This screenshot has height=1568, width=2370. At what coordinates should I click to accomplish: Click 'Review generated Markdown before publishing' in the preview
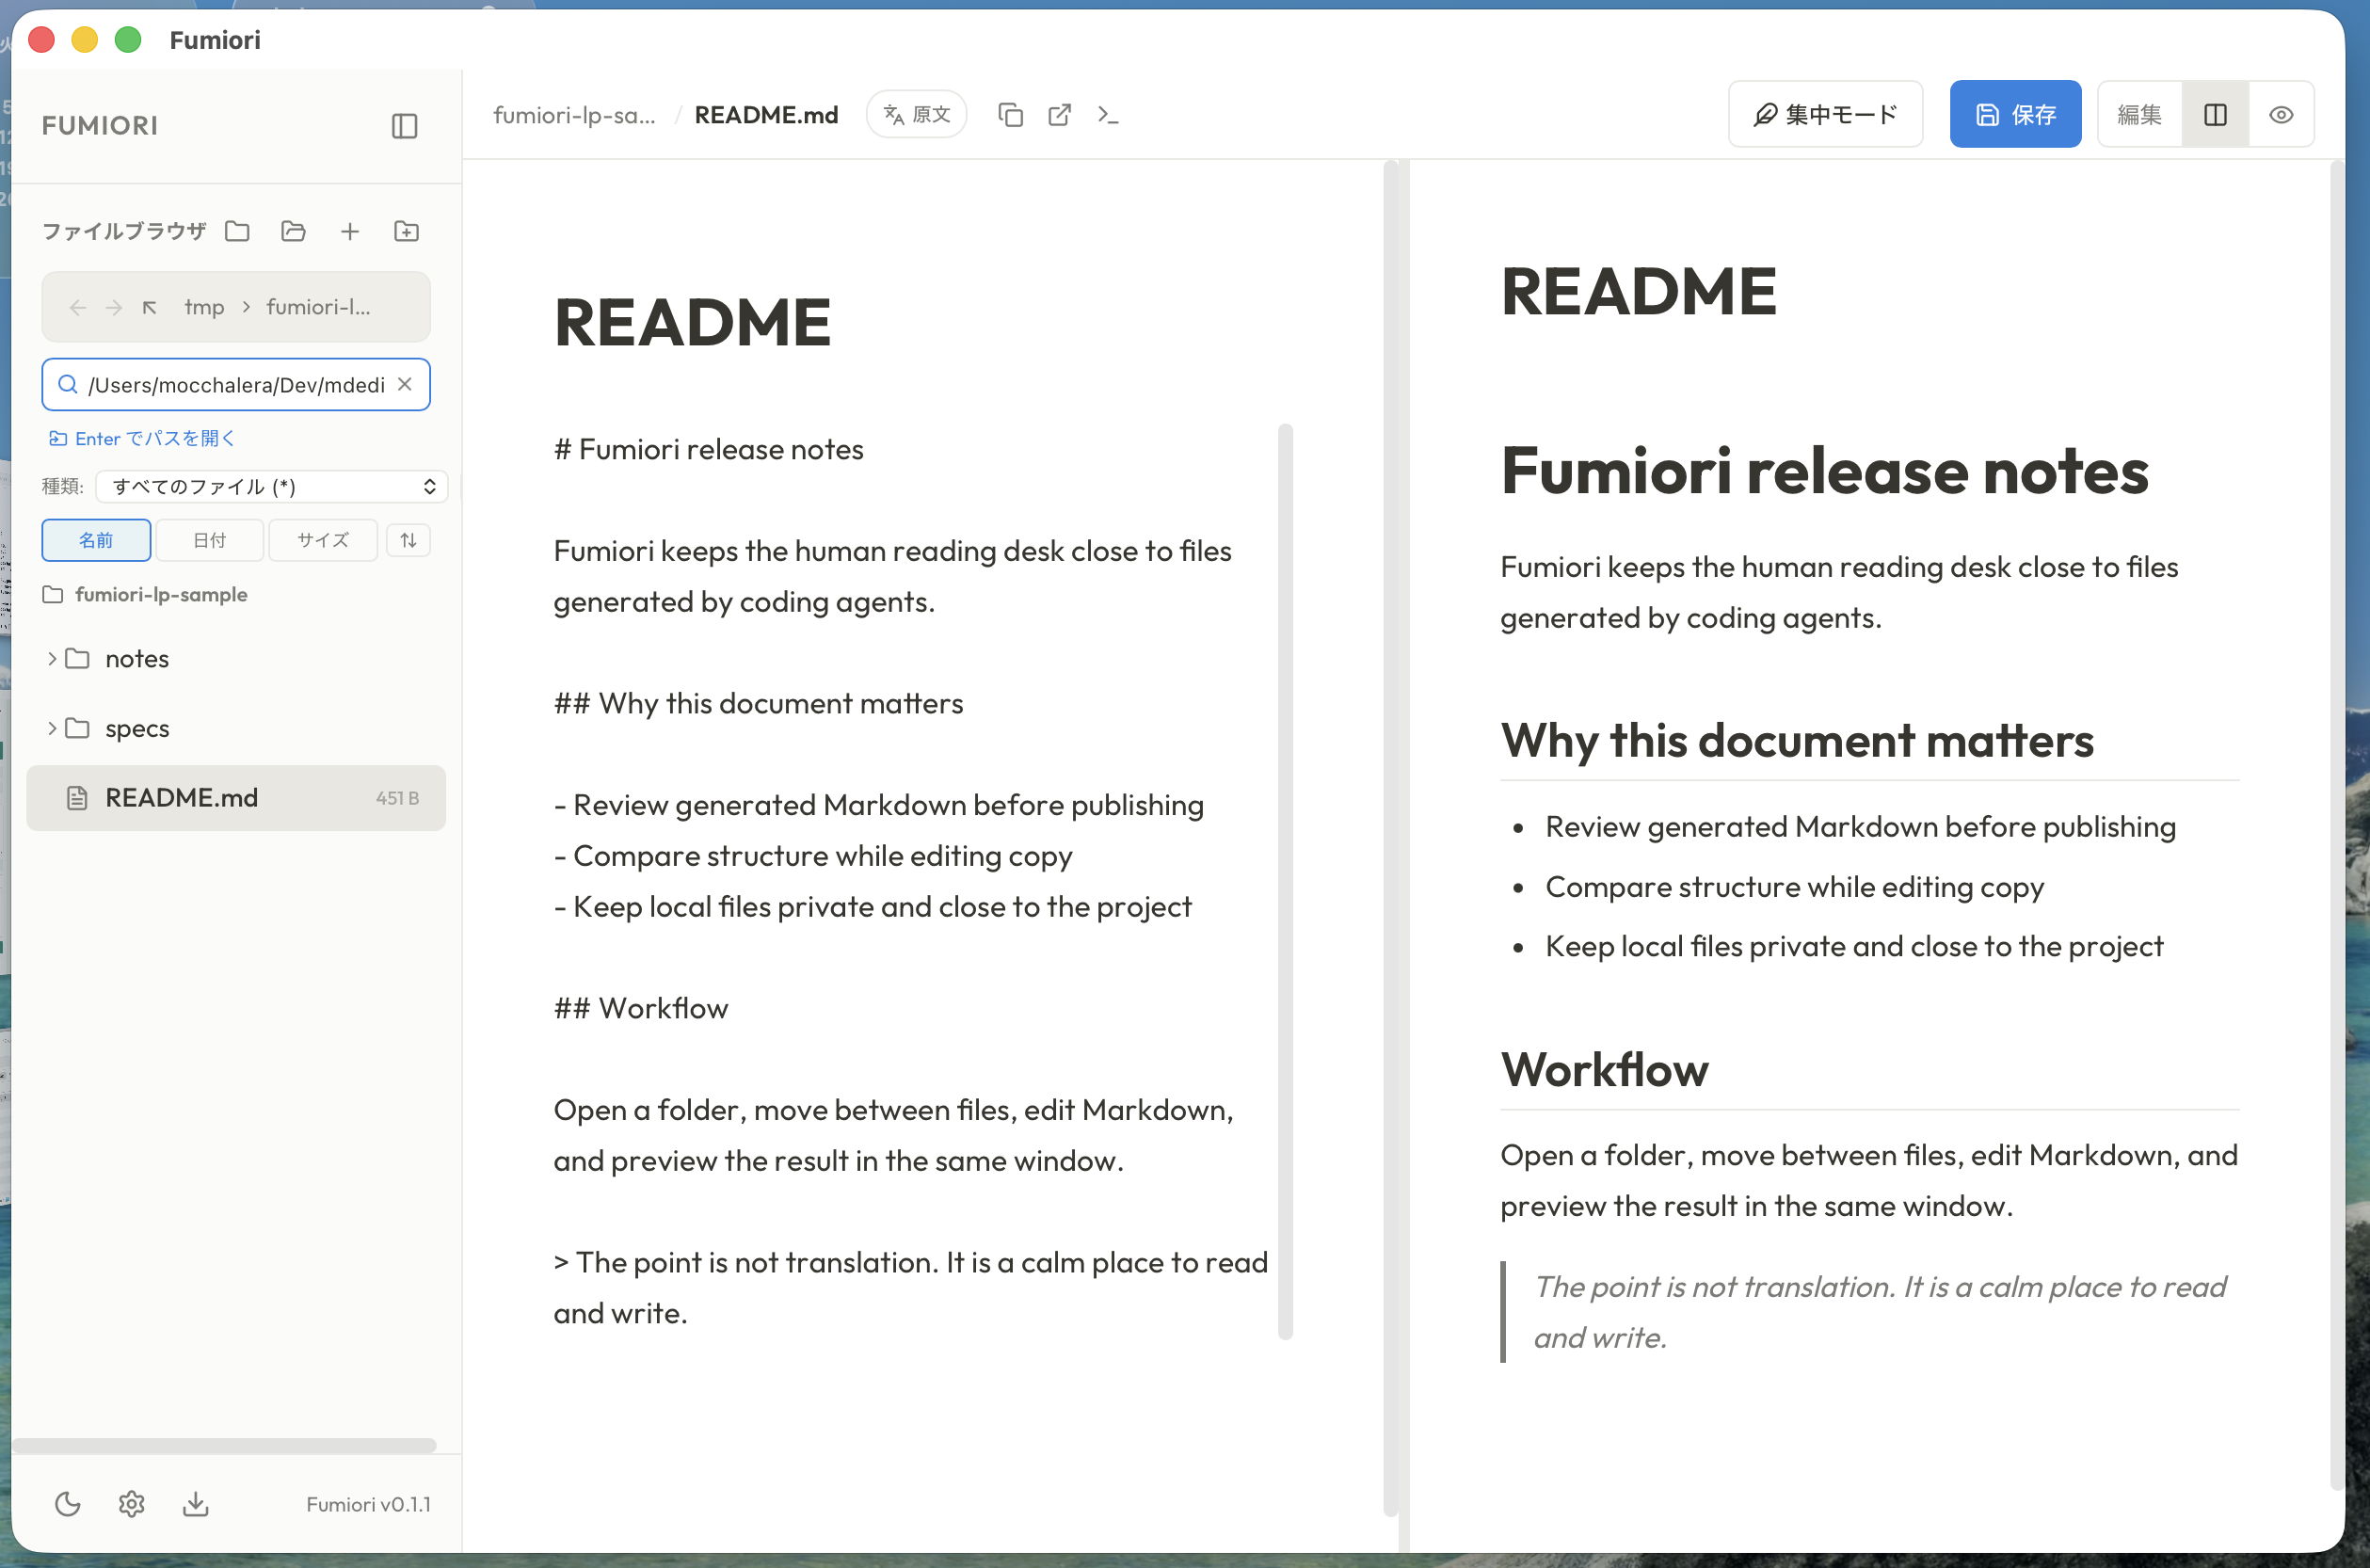1860,827
